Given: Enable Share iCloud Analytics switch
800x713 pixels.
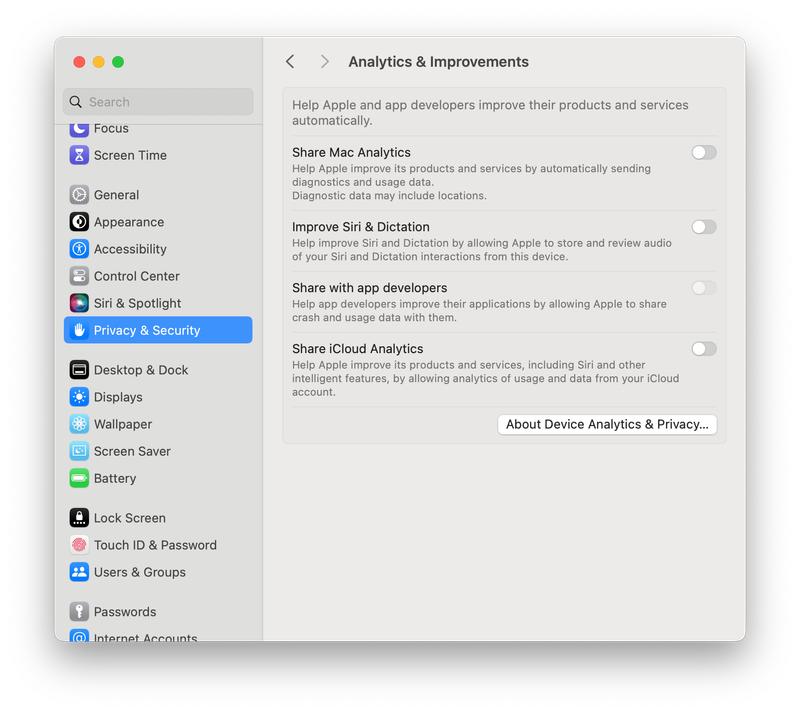Looking at the screenshot, I should pyautogui.click(x=704, y=349).
